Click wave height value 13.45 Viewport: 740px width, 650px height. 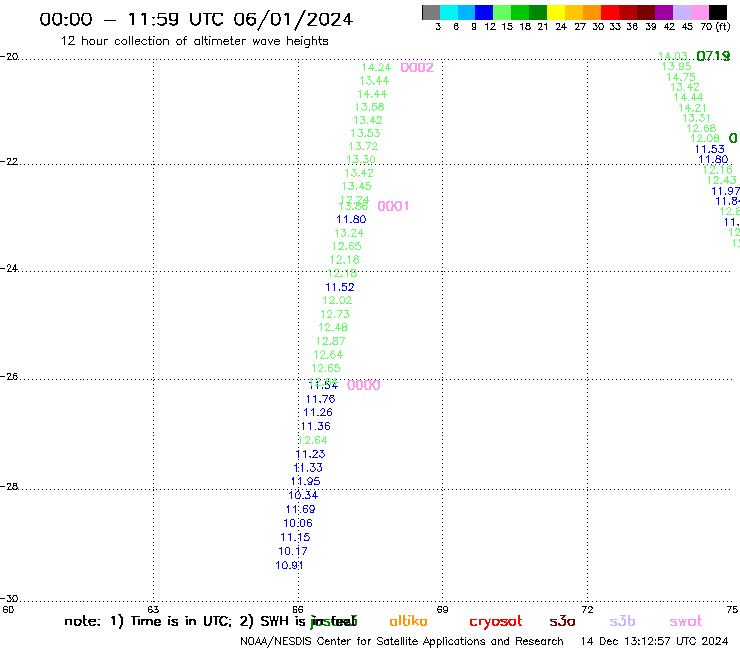pos(357,186)
